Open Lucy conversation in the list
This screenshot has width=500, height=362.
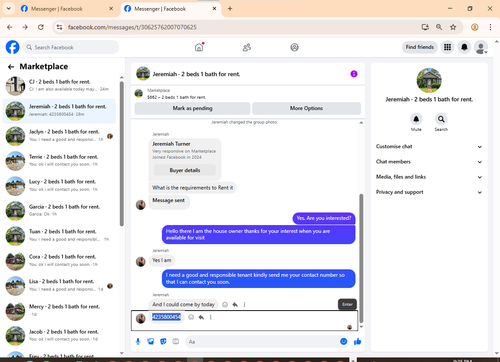coord(59,186)
